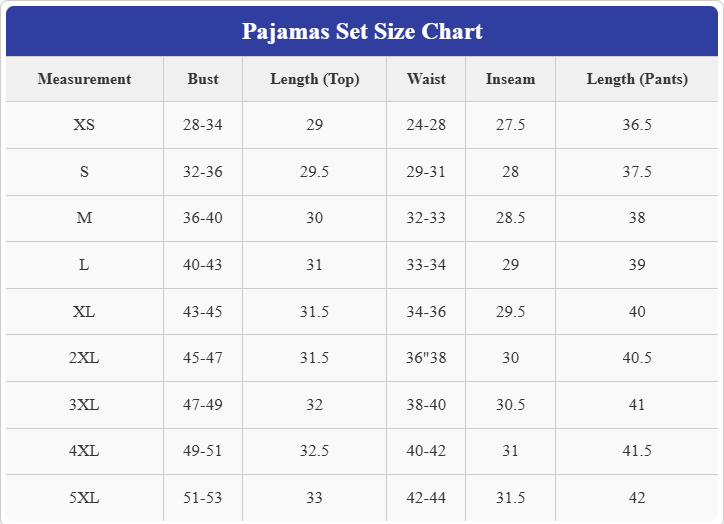Select the XL size row label
Viewport: 724px width, 524px height.
tap(84, 312)
